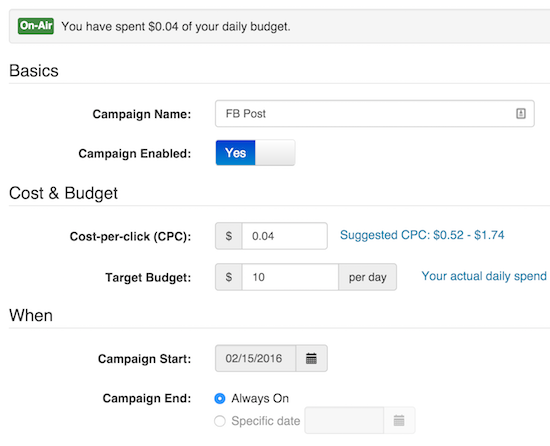Image resolution: width=550 pixels, height=446 pixels.
Task: Click the Cost-per-click value field
Action: [x=285, y=236]
